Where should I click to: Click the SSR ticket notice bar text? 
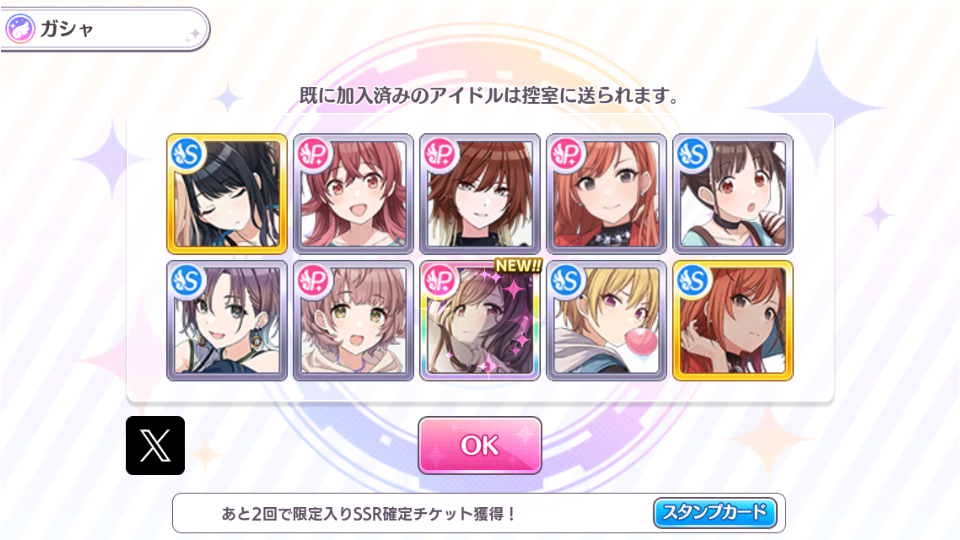point(369,513)
